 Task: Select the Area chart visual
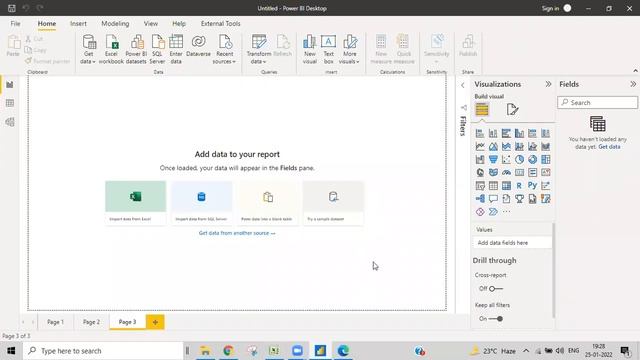click(x=493, y=147)
